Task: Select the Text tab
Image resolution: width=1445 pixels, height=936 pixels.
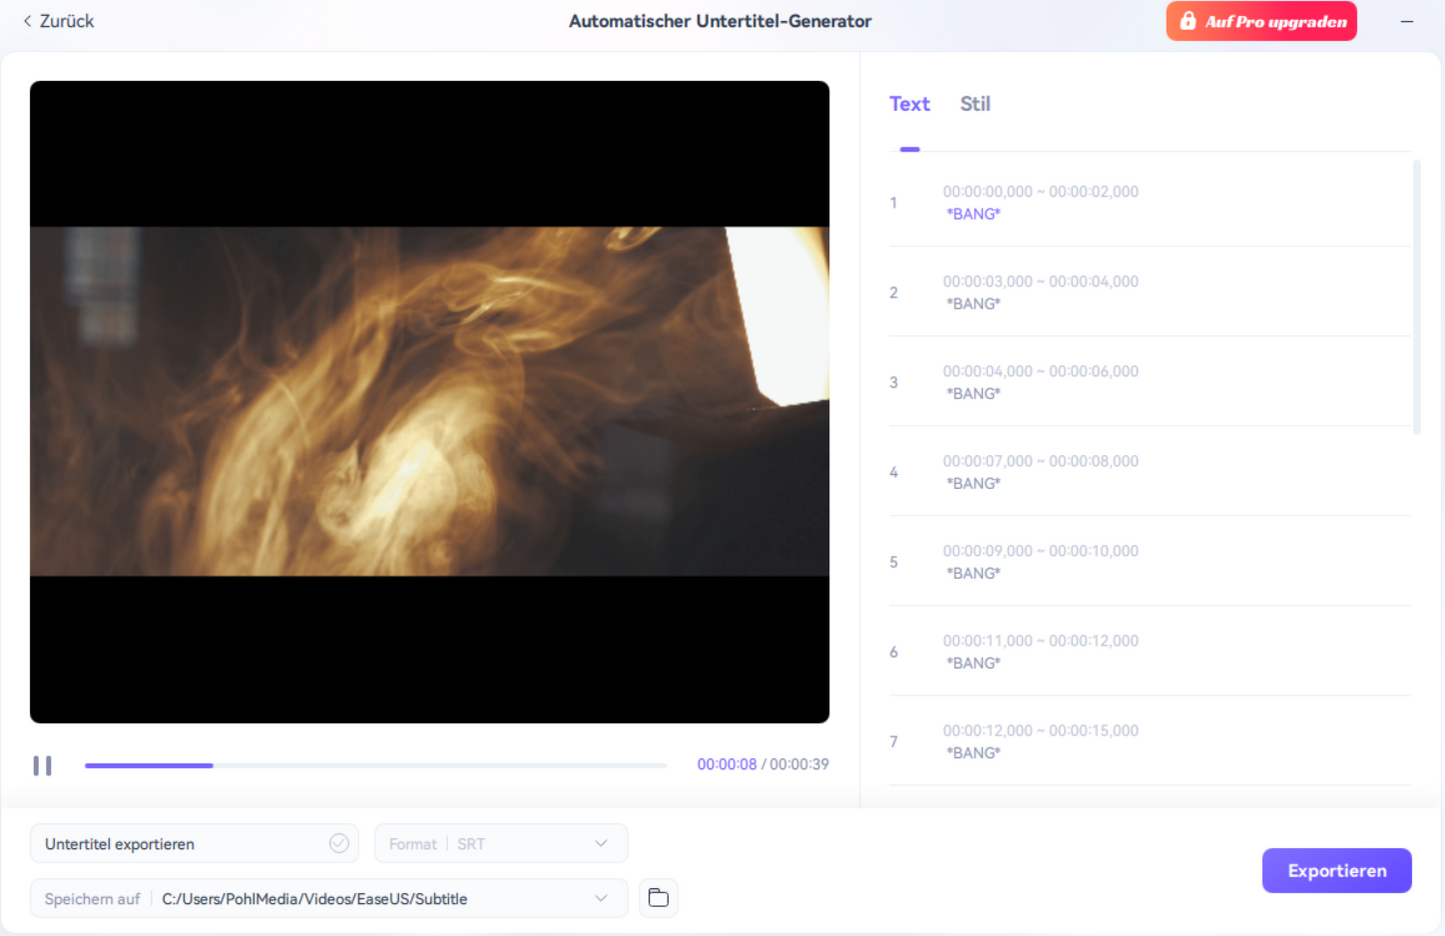Action: (x=909, y=104)
